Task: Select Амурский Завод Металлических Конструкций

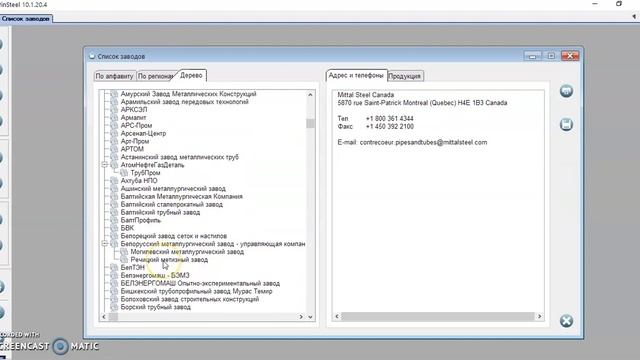Action: pyautogui.click(x=188, y=94)
